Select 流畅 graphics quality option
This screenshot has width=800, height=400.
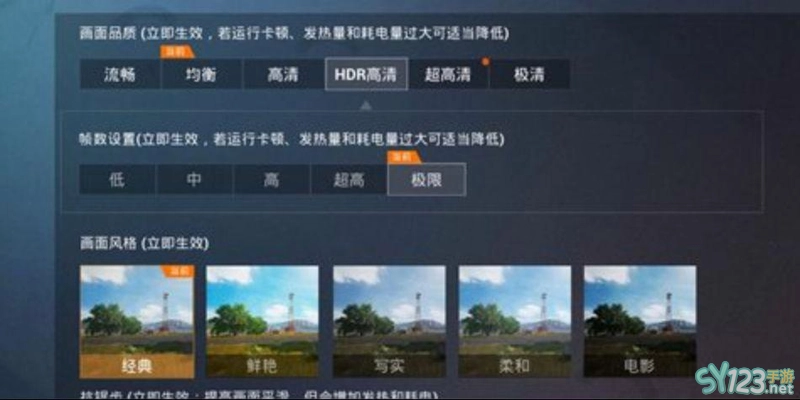(x=120, y=74)
